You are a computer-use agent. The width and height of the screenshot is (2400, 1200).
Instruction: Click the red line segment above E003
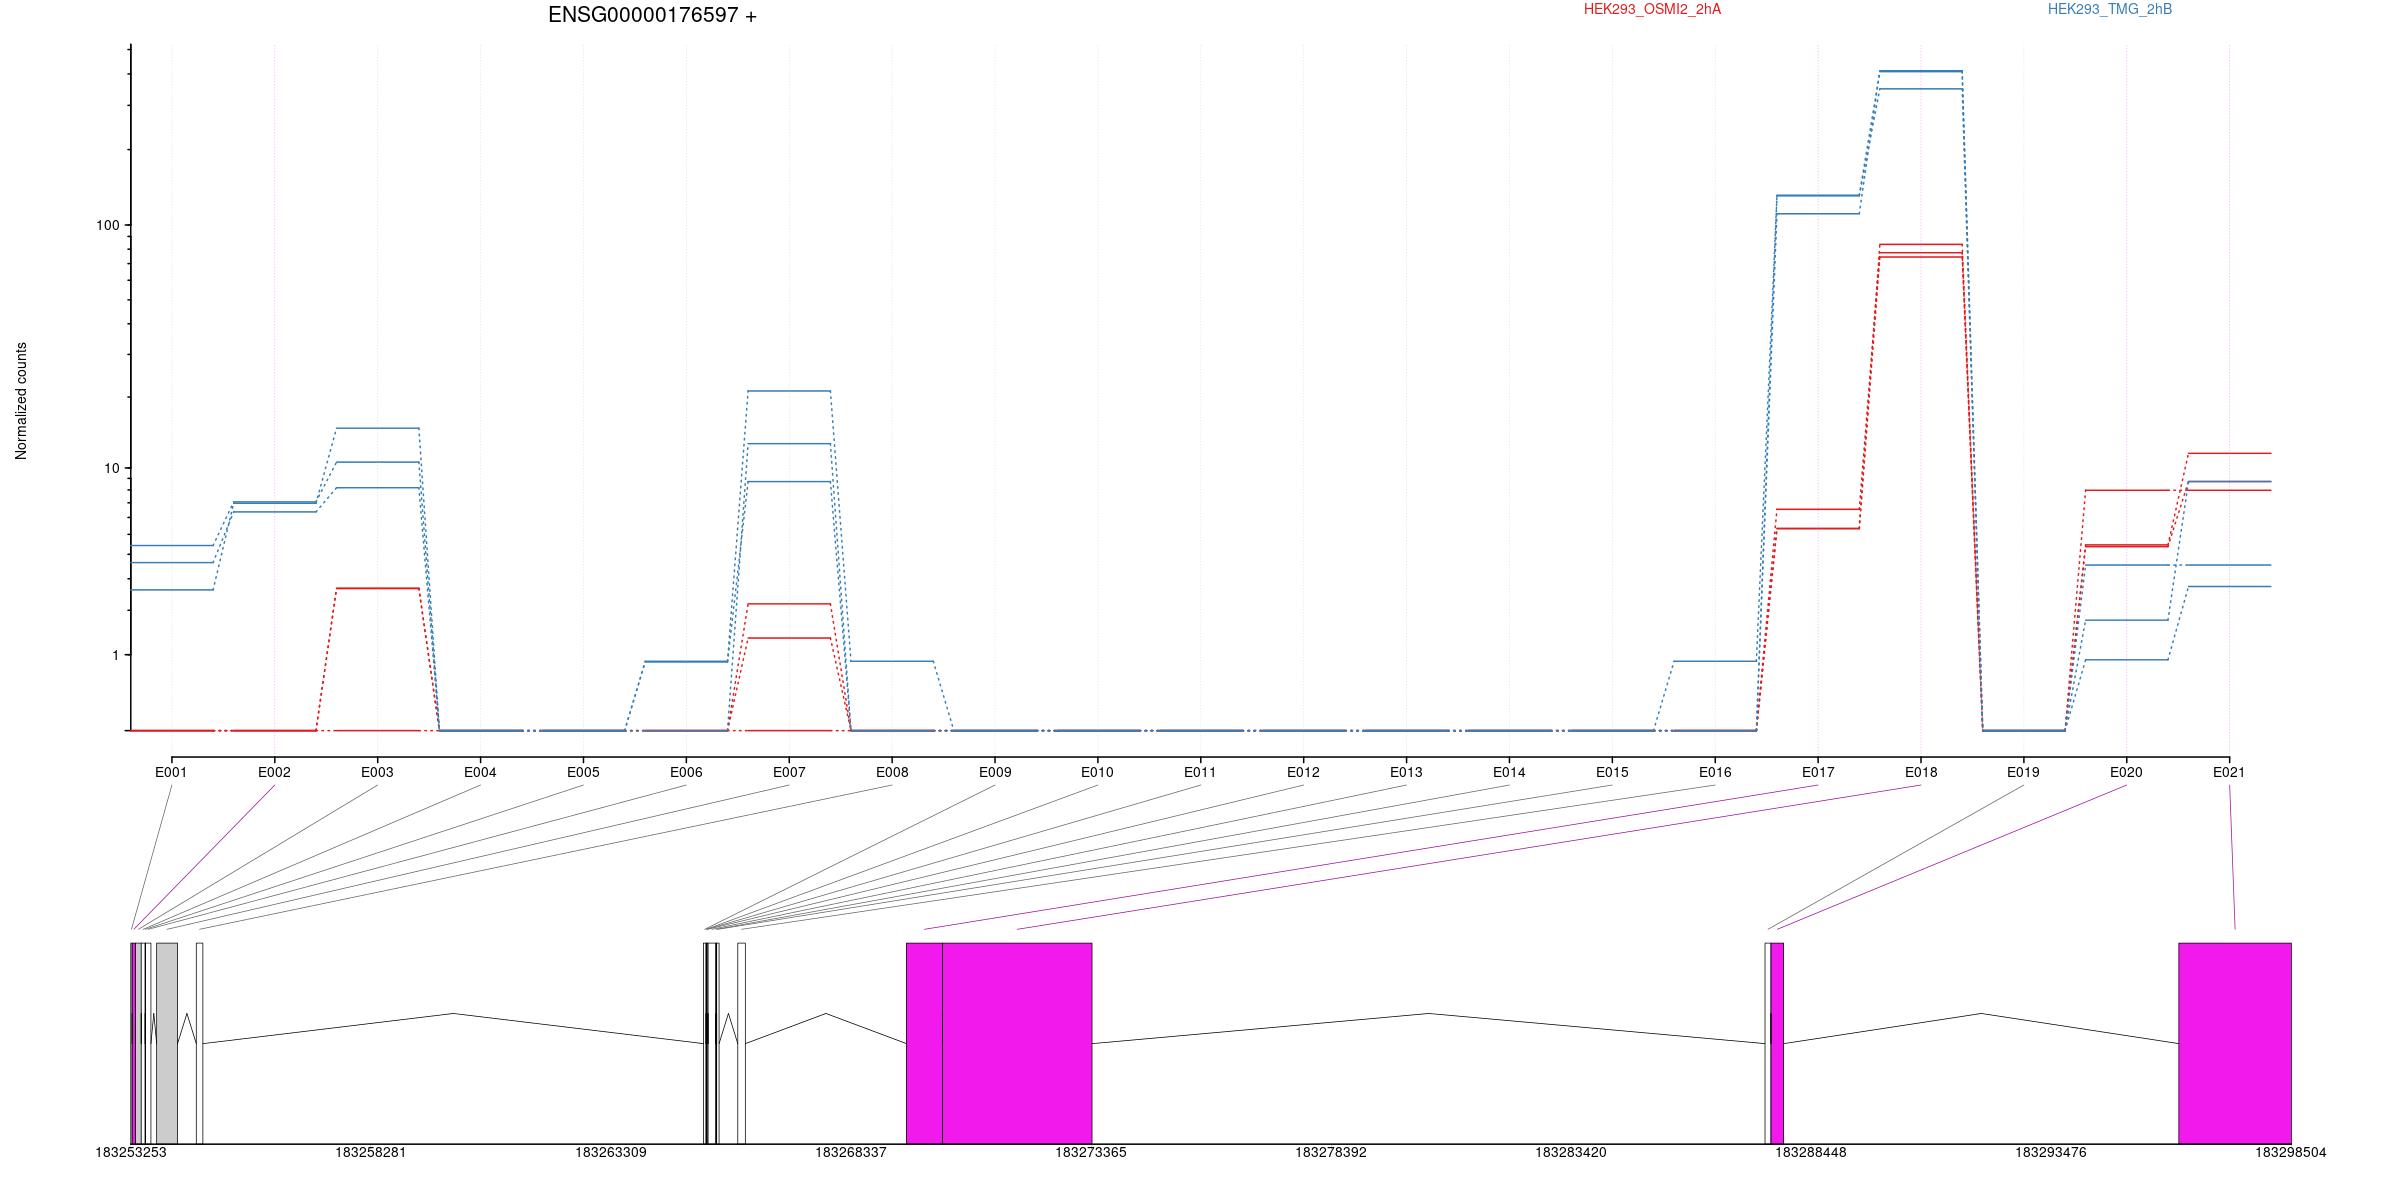click(377, 588)
